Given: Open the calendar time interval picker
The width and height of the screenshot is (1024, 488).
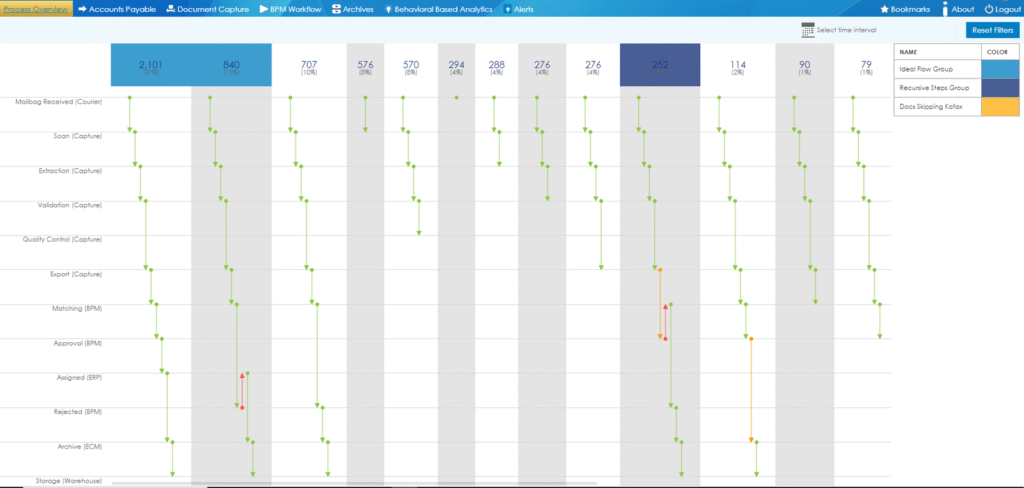Looking at the screenshot, I should point(807,30).
